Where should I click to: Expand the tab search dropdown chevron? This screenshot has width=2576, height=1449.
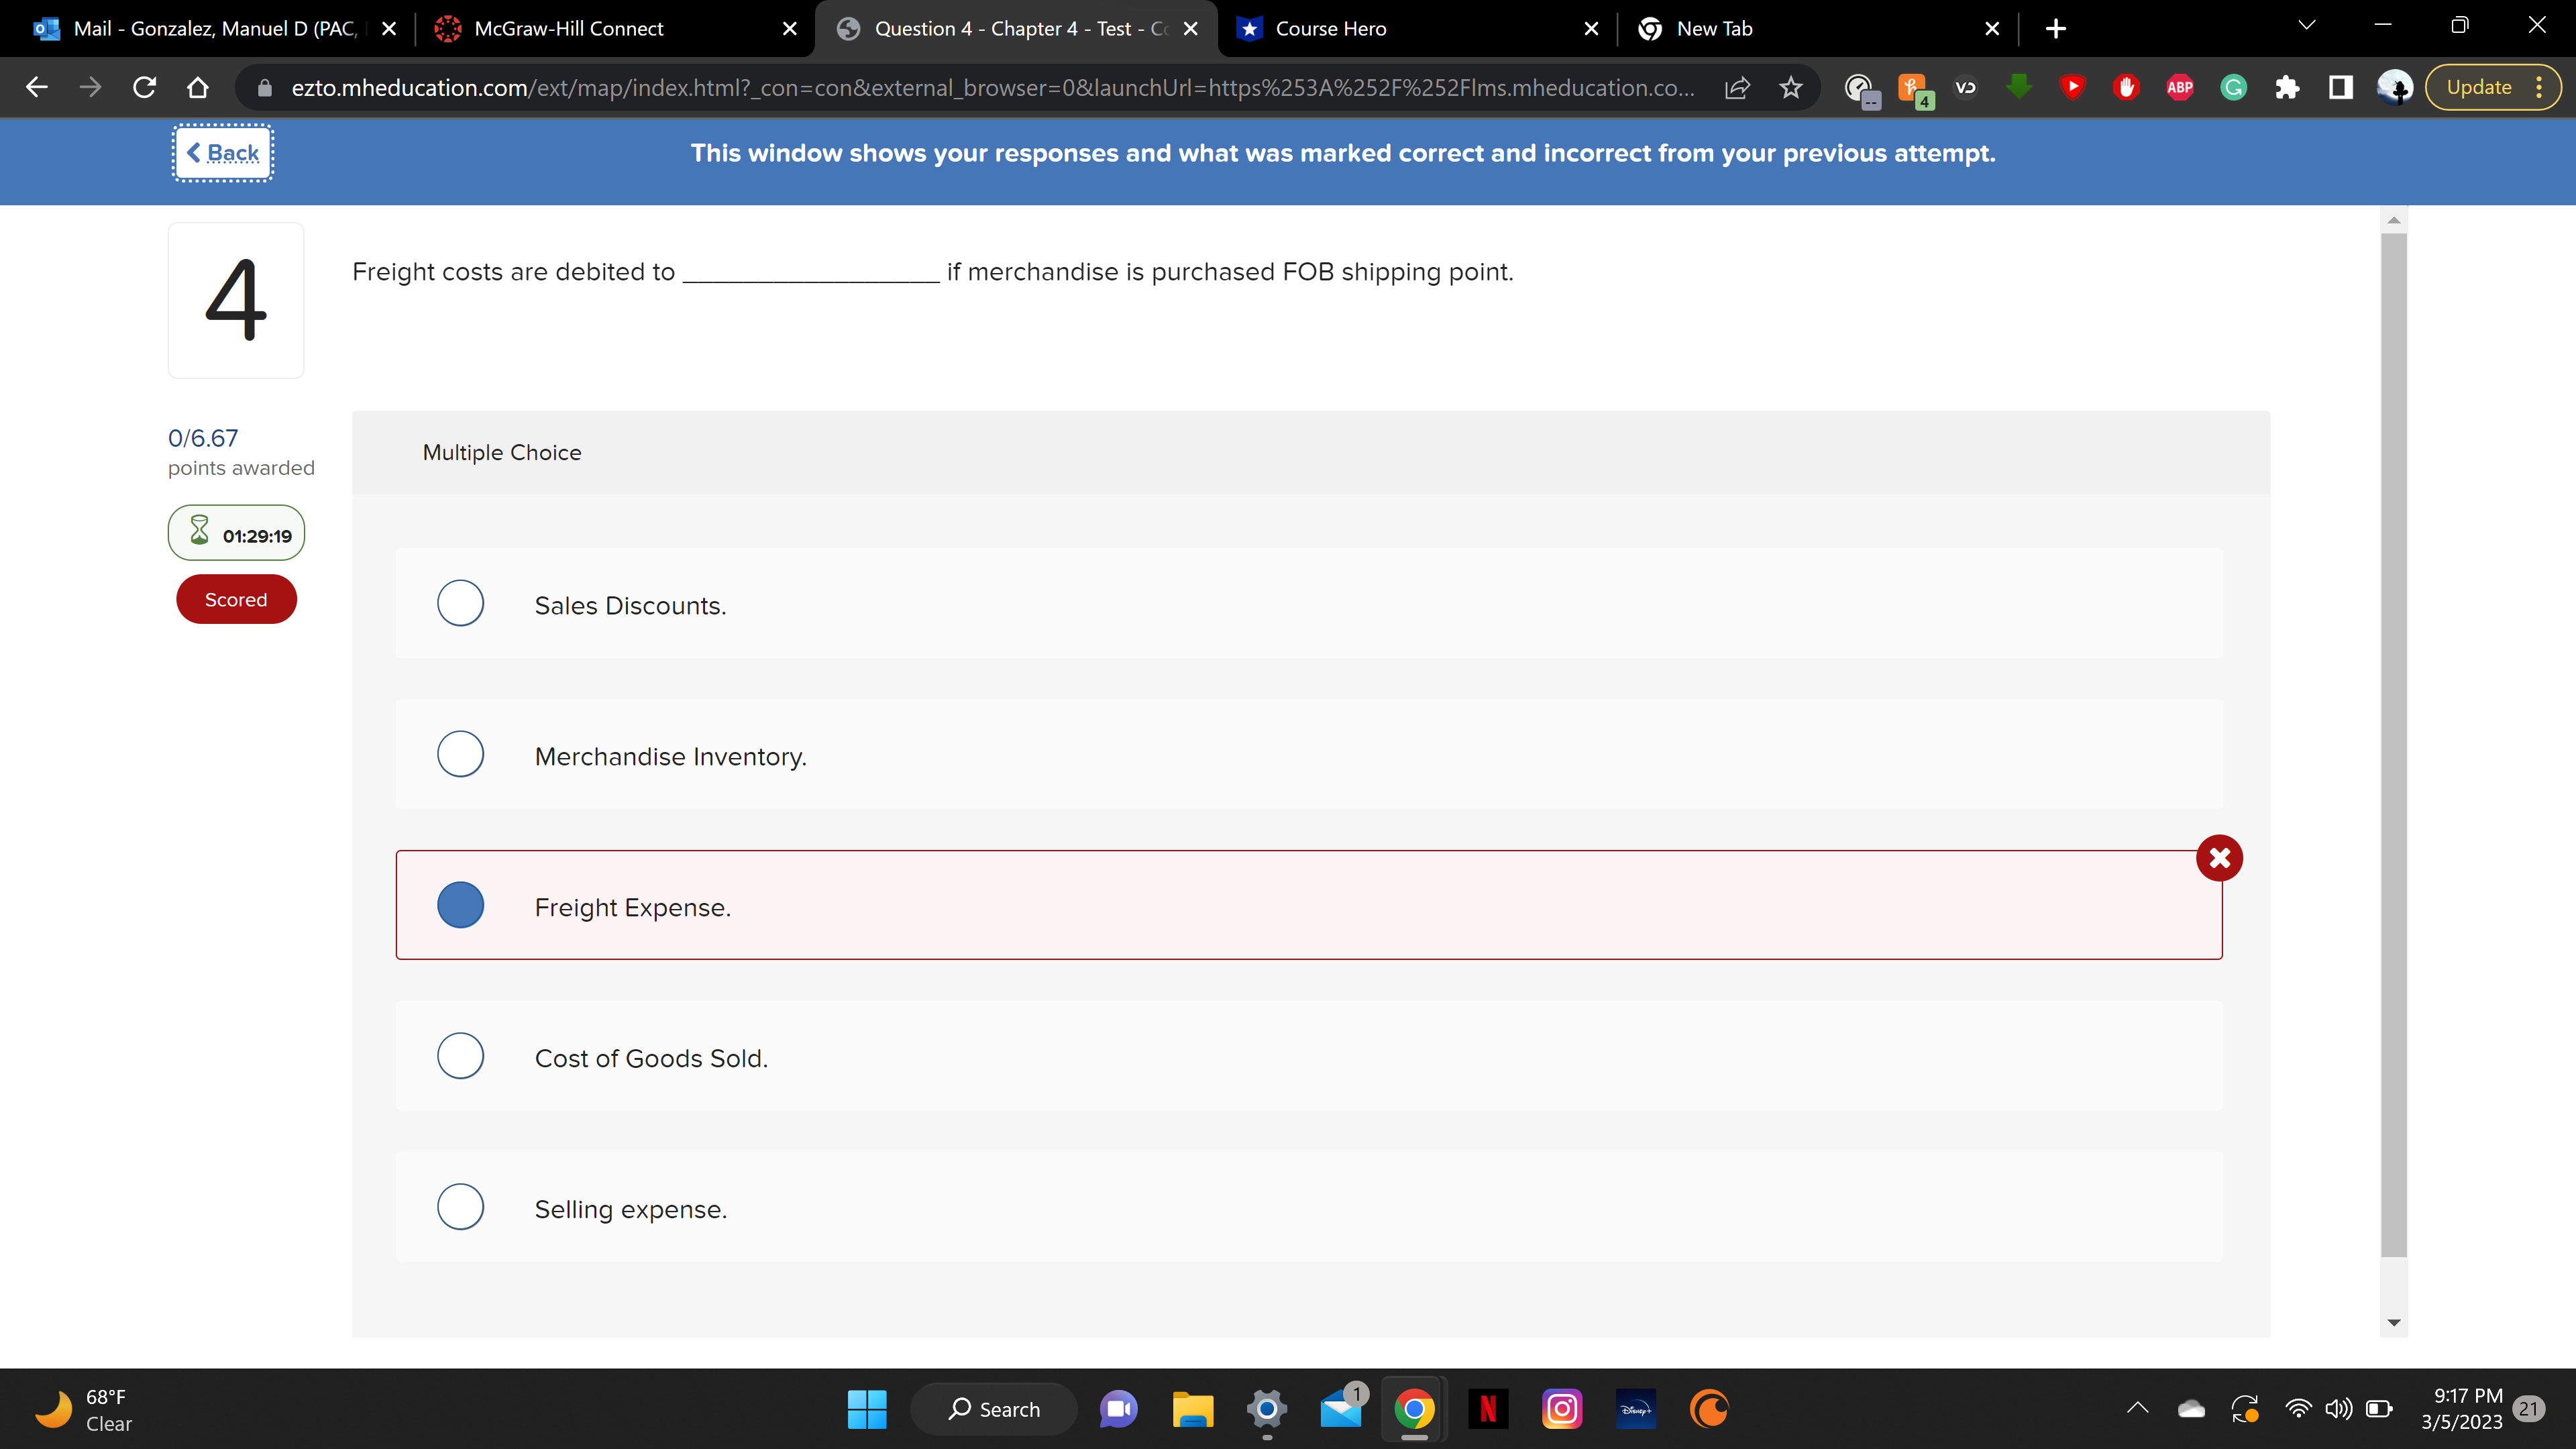(x=2306, y=26)
